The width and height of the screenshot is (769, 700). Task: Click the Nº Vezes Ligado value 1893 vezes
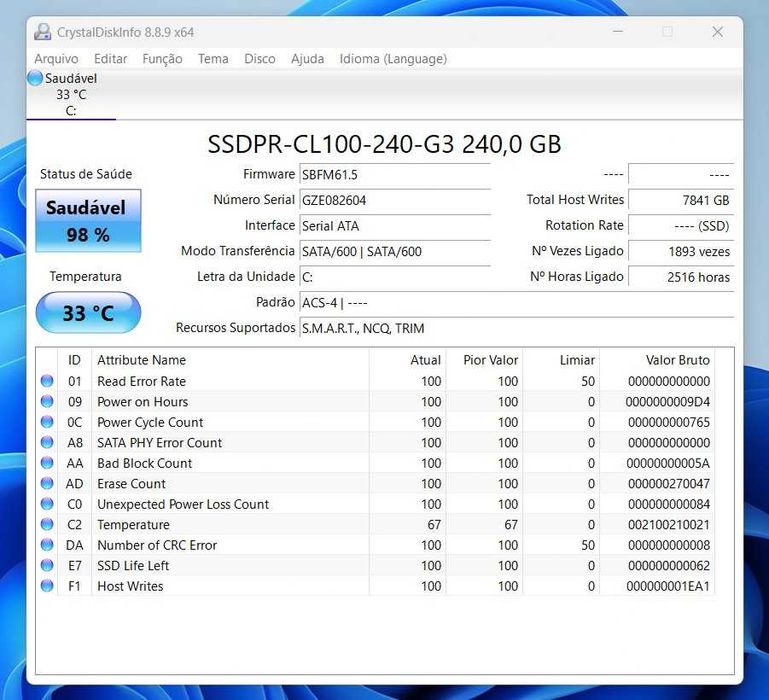click(681, 251)
